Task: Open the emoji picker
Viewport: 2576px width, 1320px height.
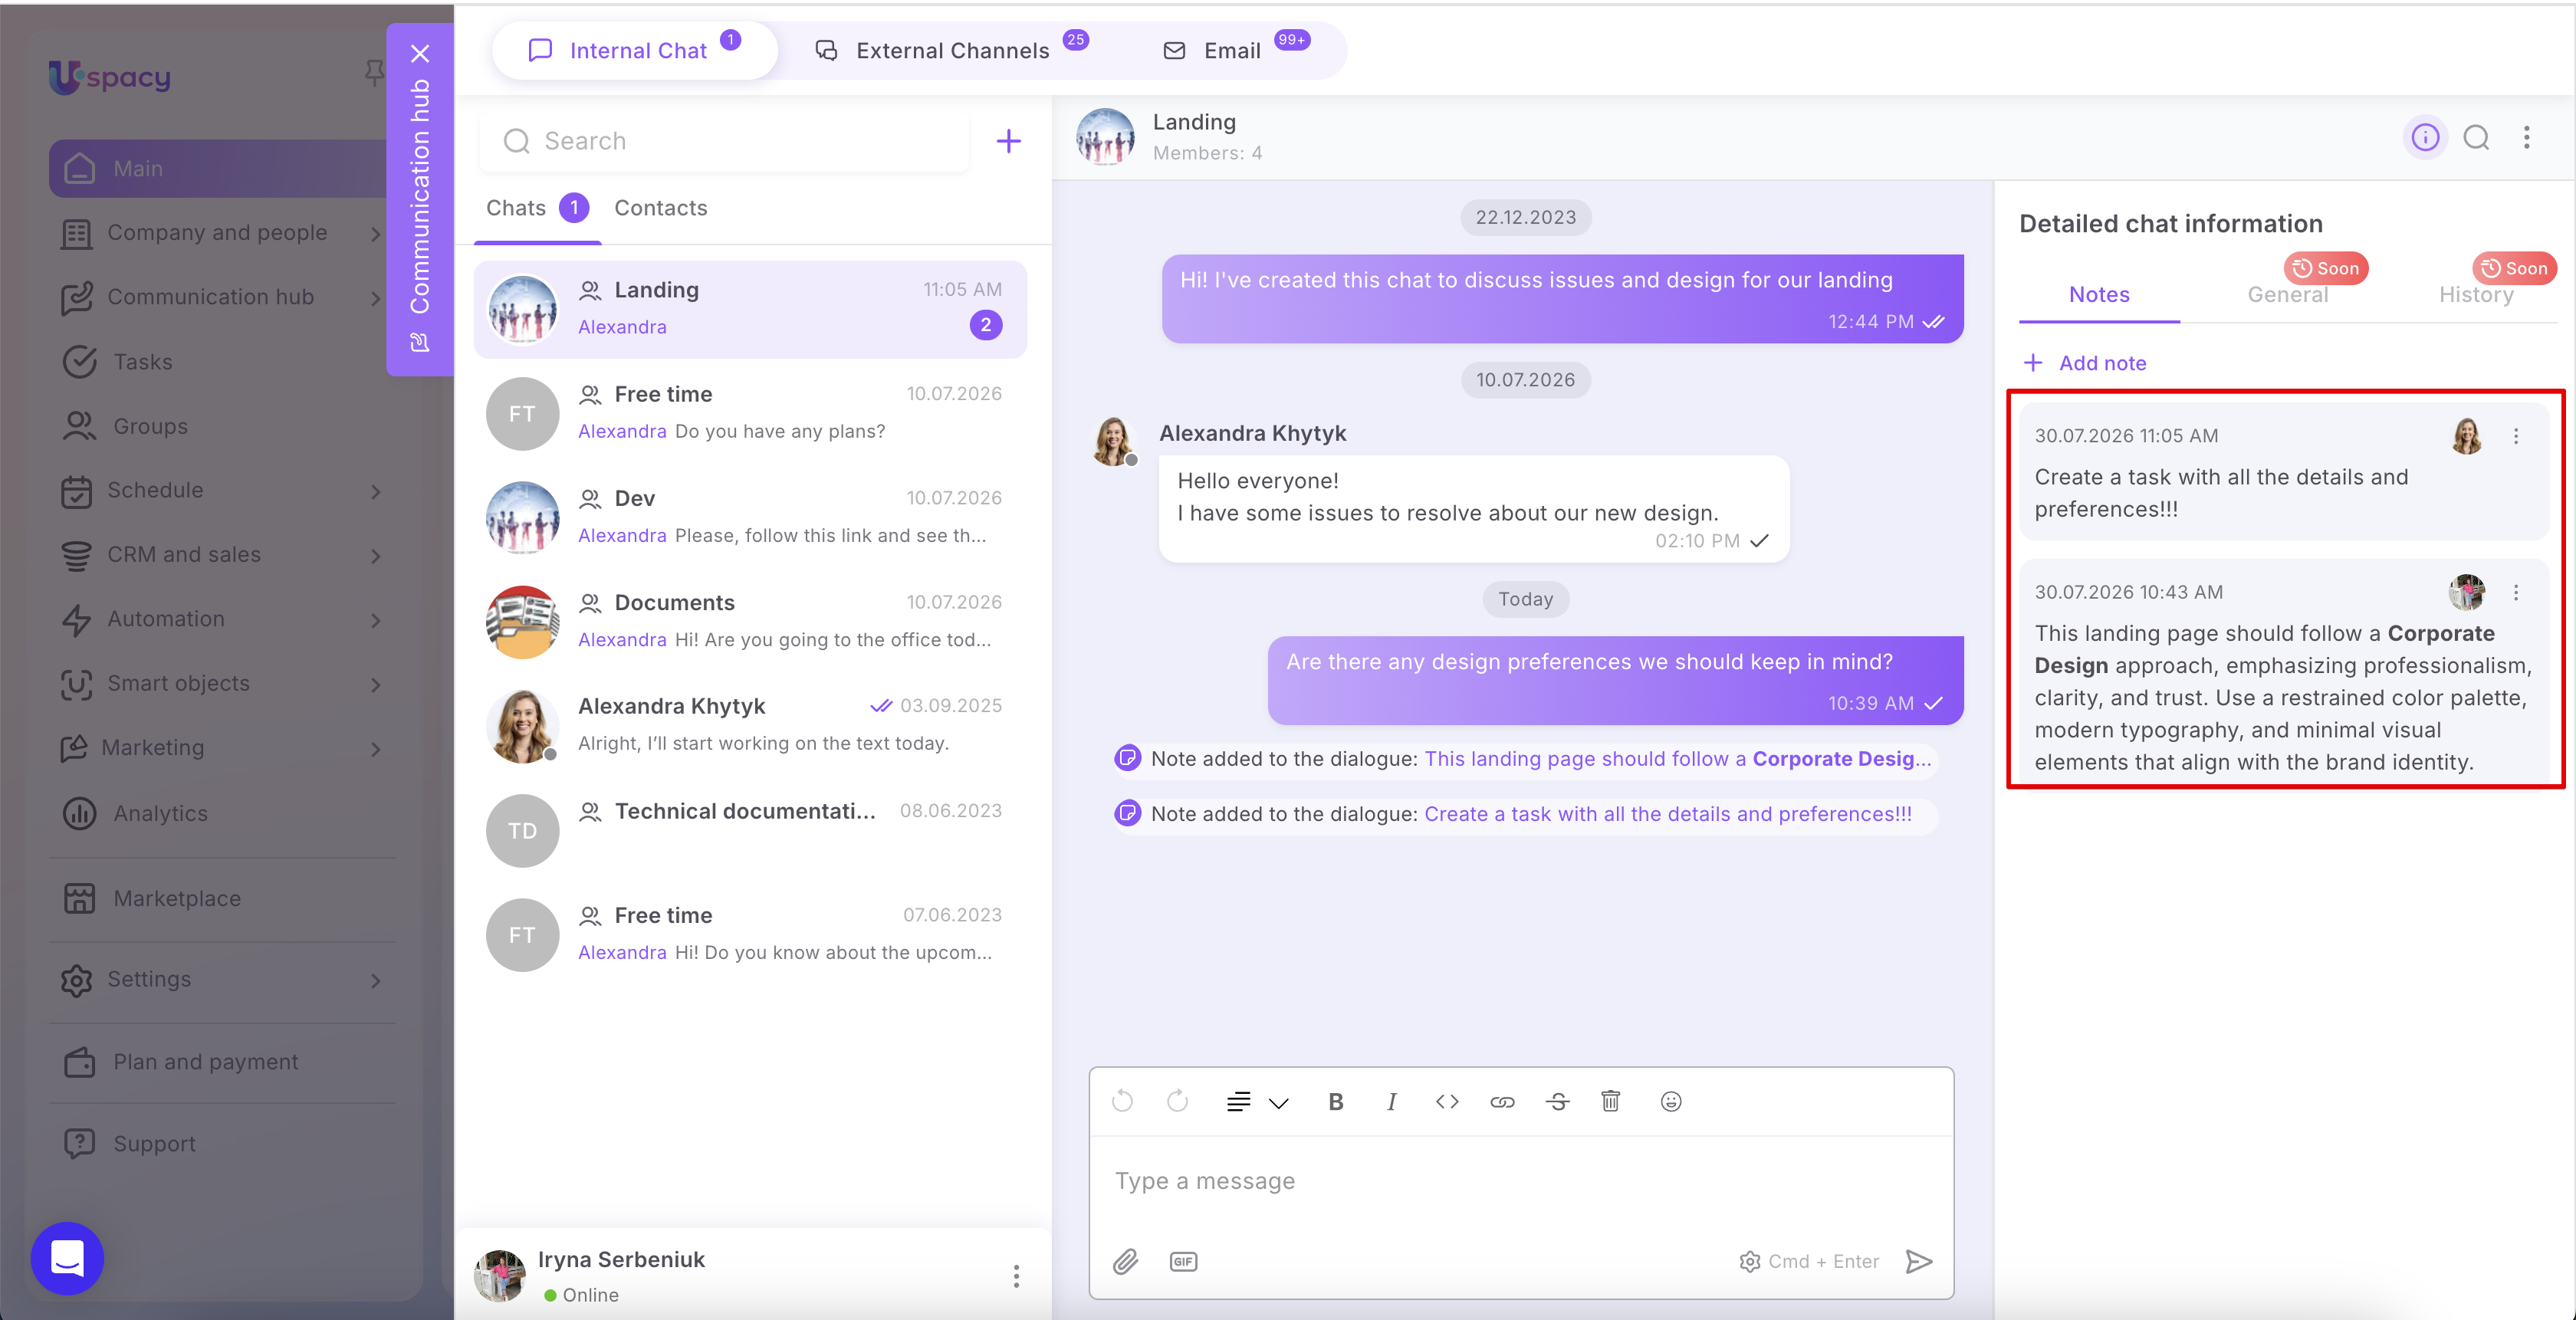Action: 1671,1101
